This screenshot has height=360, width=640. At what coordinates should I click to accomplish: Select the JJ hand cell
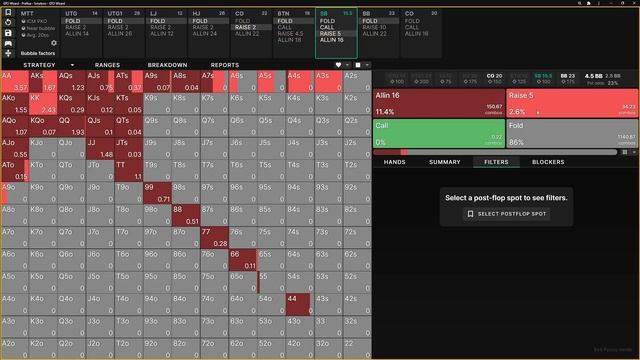[100, 149]
